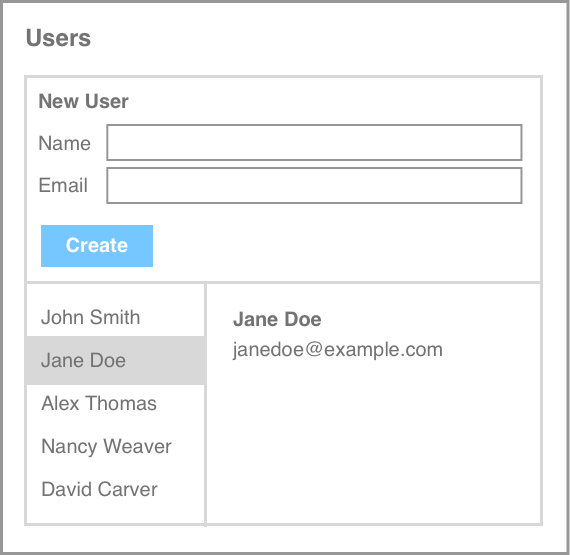Click empty form space right of Create button

[345, 246]
